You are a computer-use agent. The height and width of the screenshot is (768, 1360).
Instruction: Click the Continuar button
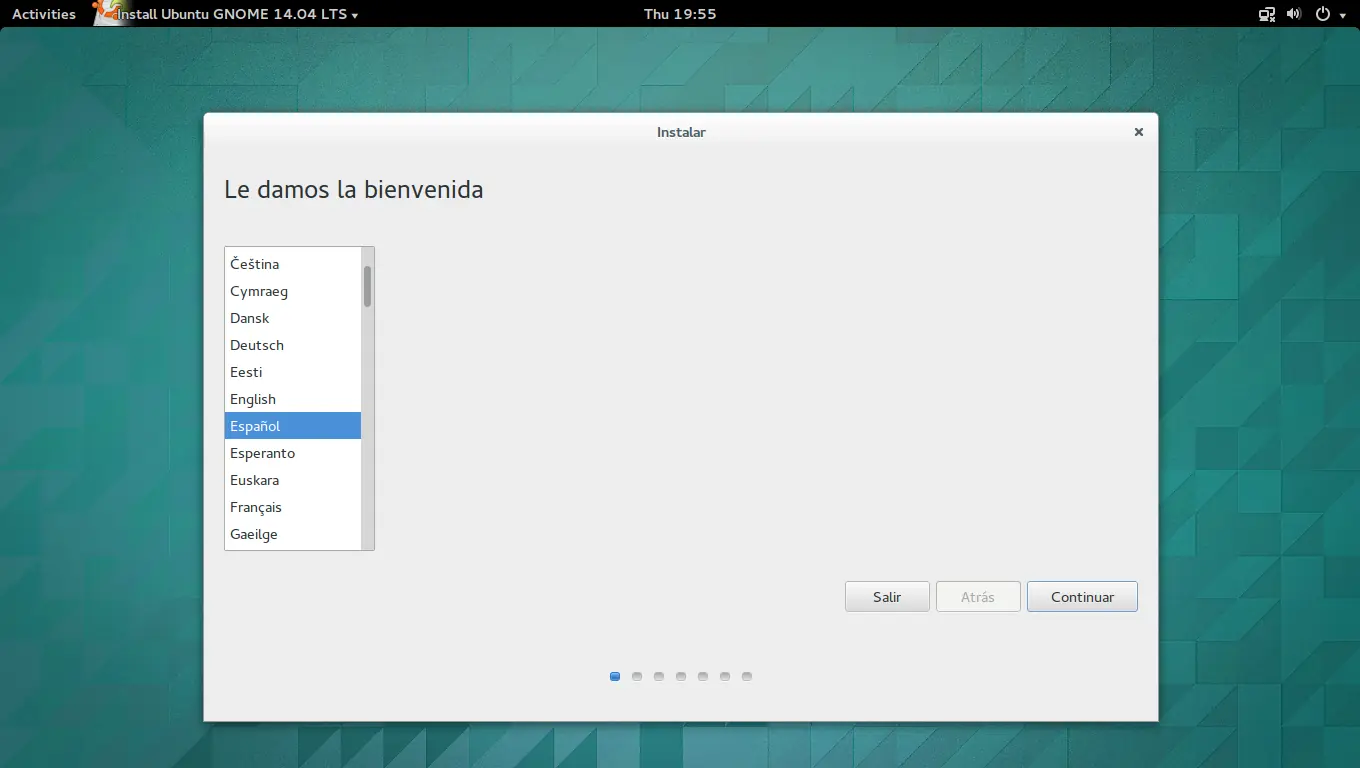tap(1082, 597)
